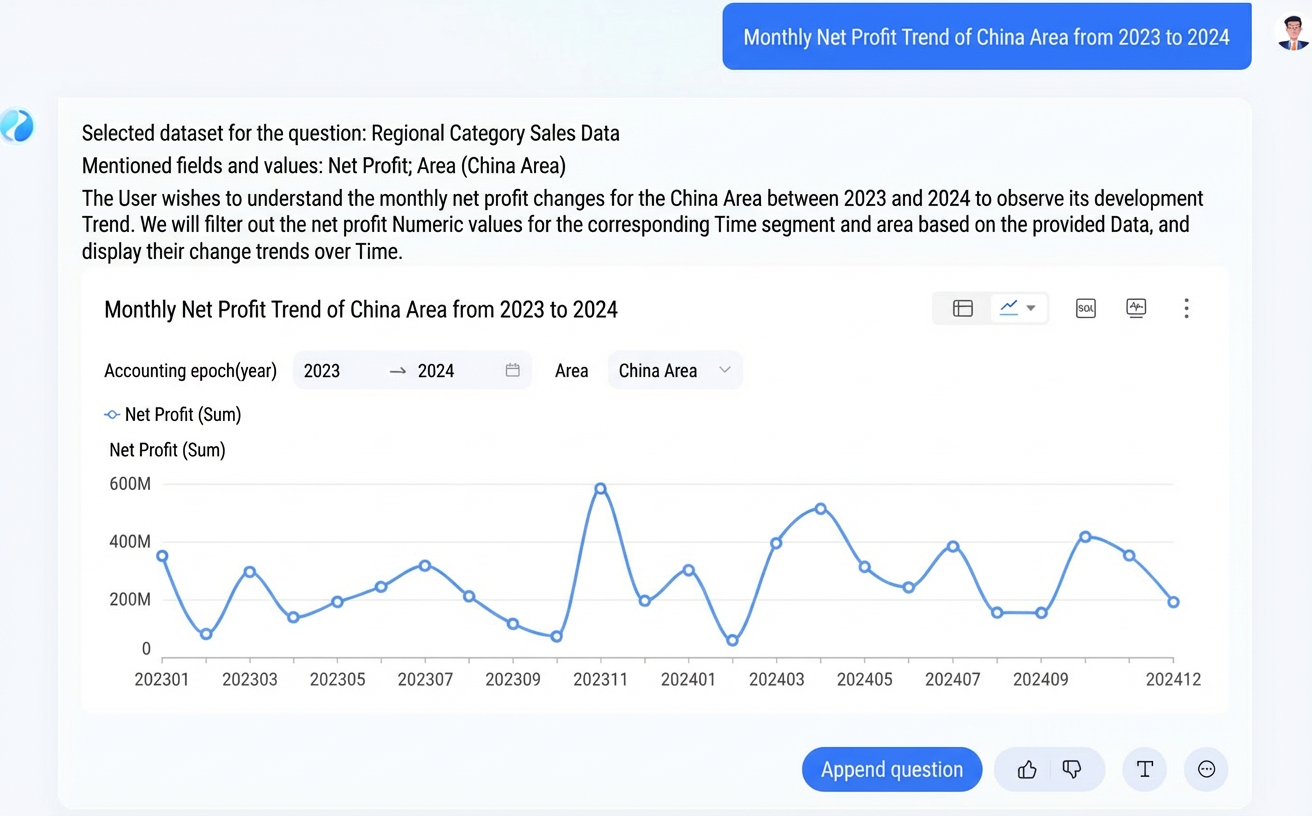This screenshot has height=816, width=1312.
Task: Select the 202301 data point on chart
Action: (162, 556)
